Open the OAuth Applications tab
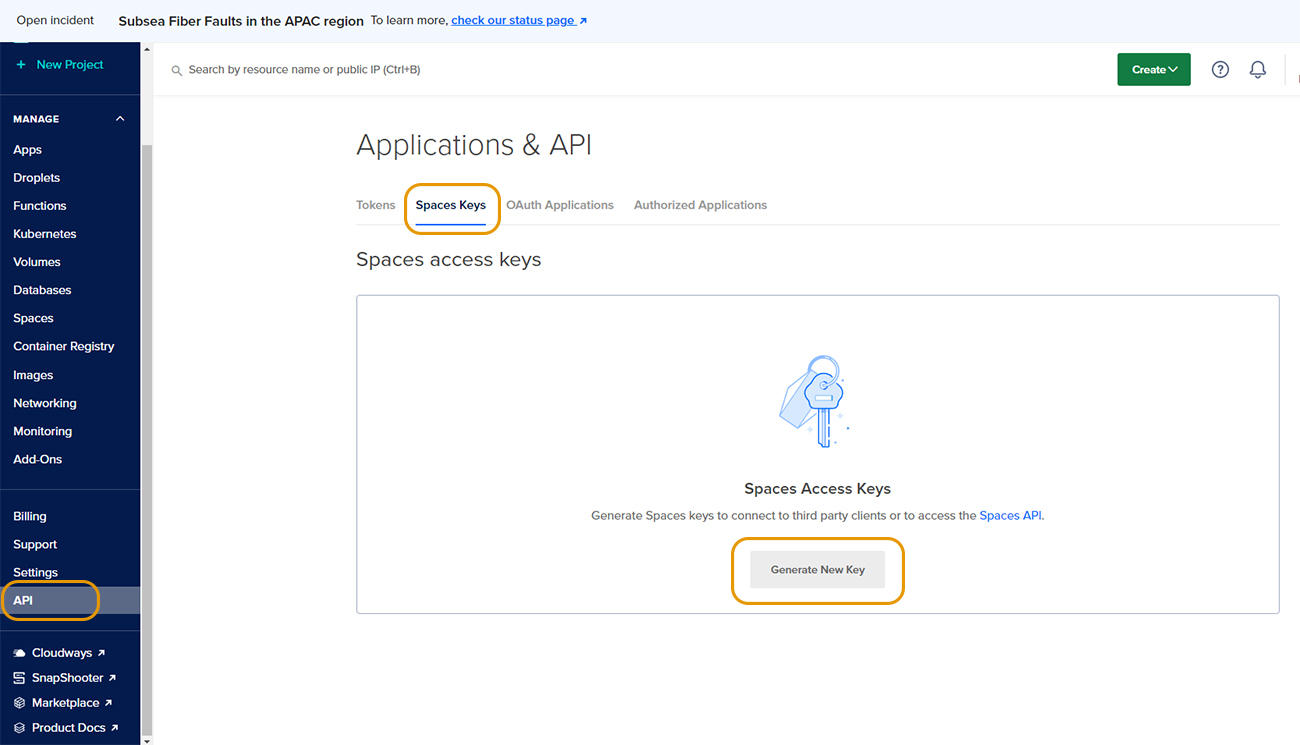This screenshot has width=1300, height=745. click(x=559, y=205)
